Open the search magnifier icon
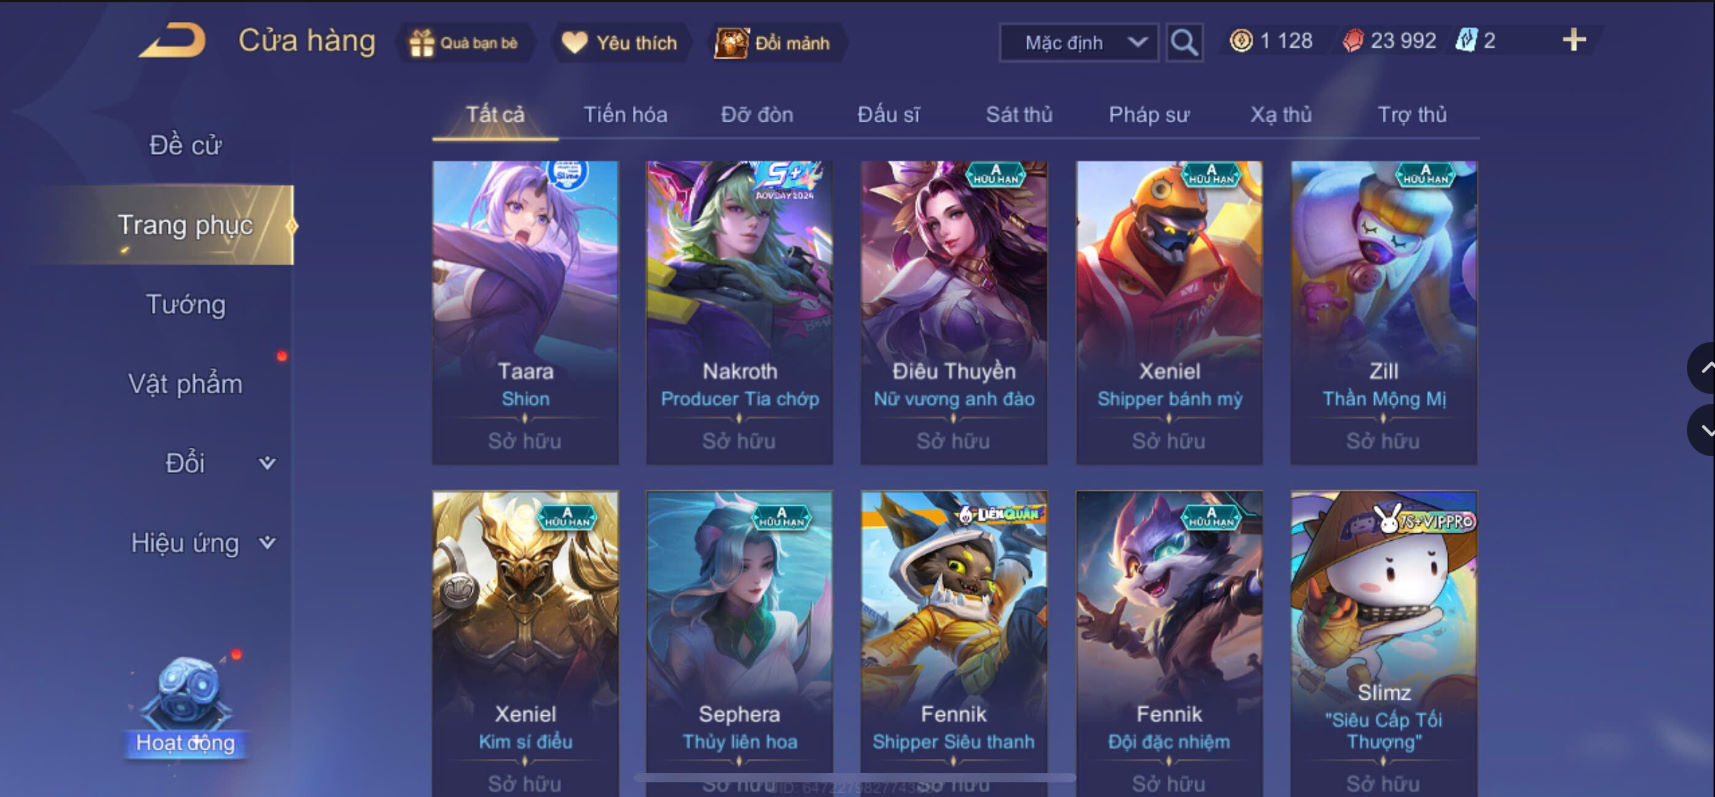Image resolution: width=1715 pixels, height=797 pixels. click(1184, 43)
